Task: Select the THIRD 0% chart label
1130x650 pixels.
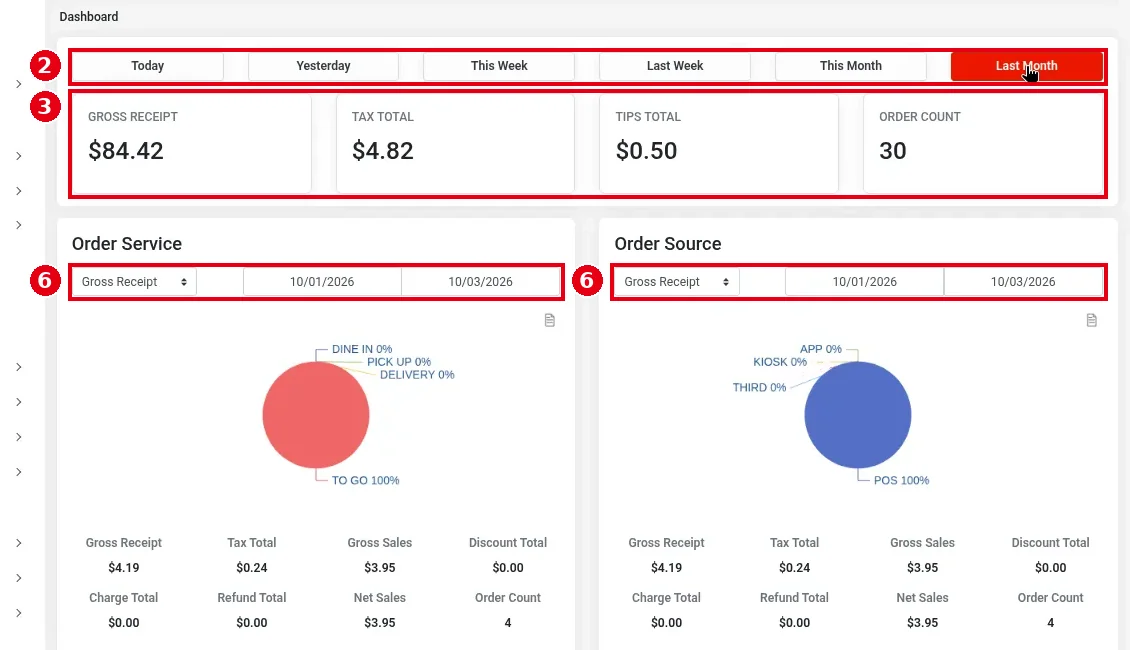Action: [x=760, y=388]
